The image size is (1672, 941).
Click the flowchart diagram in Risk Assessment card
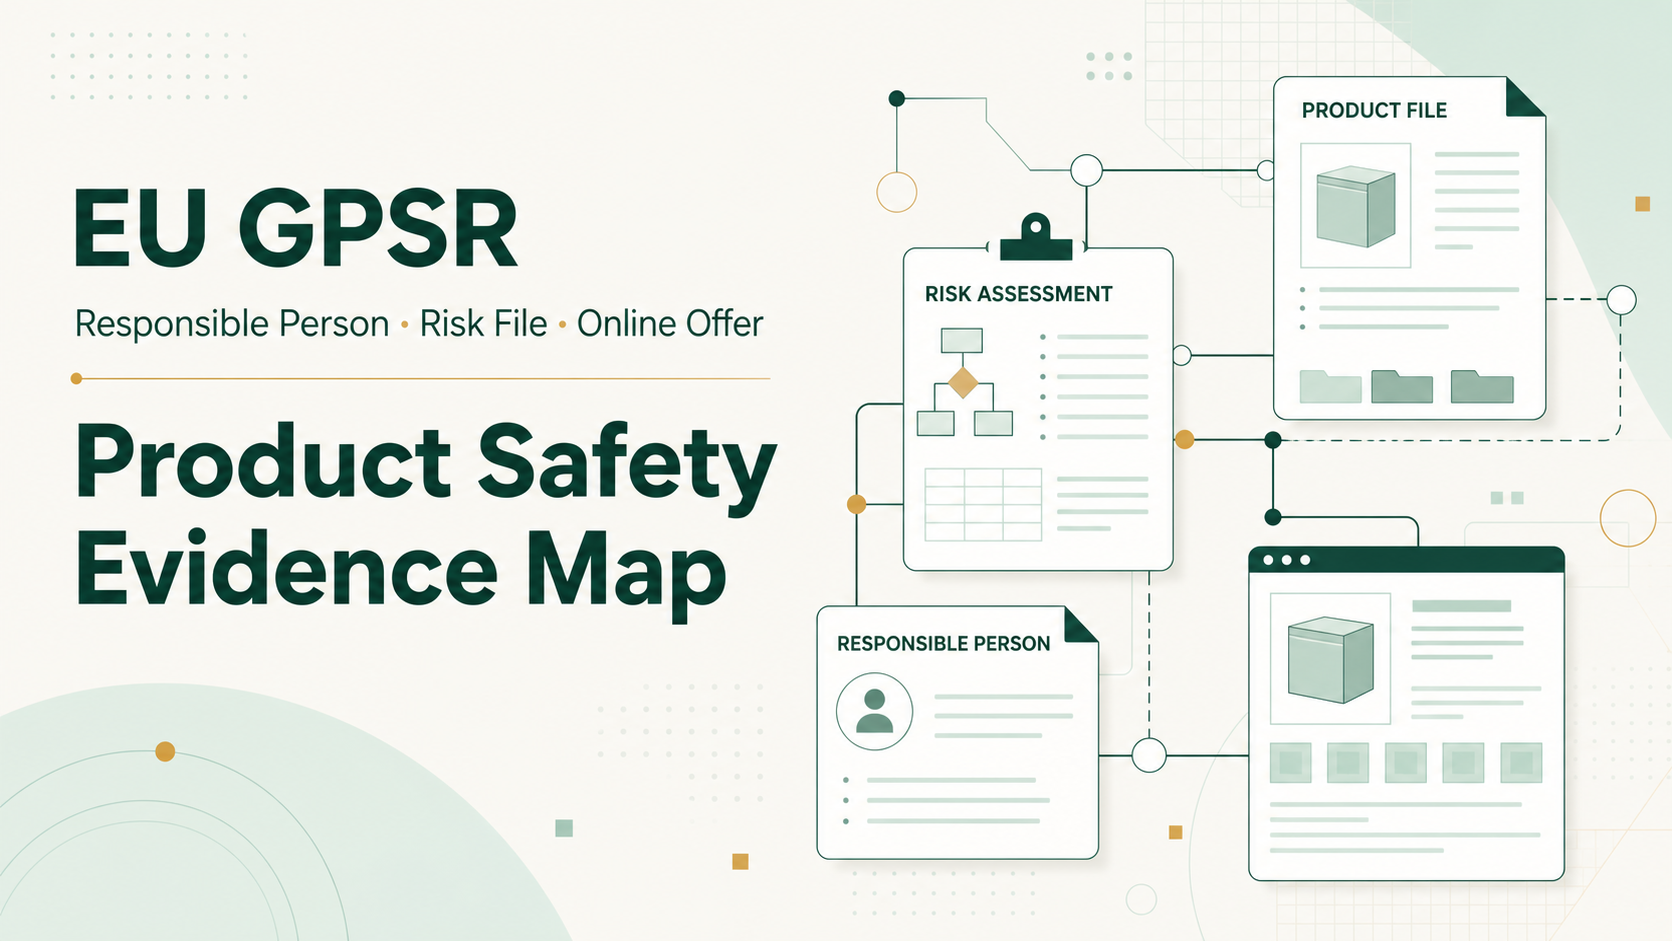point(964,382)
